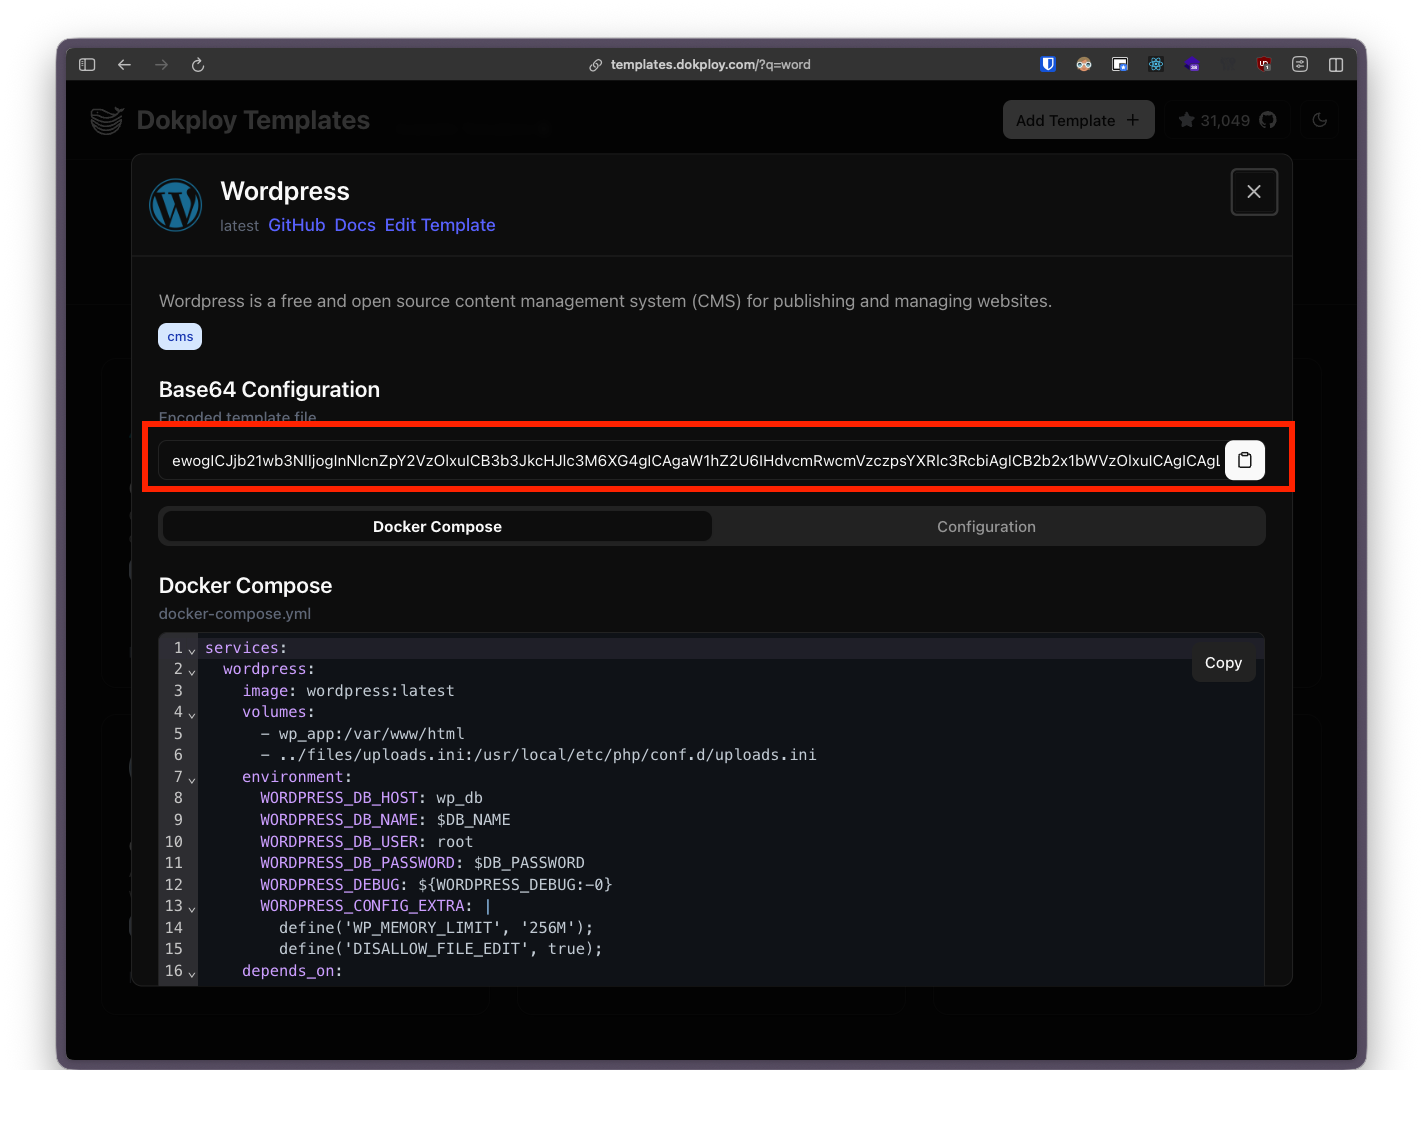Collapse the wordpress block at line 2
Screen dimensions: 1423x1144
[x=192, y=671]
